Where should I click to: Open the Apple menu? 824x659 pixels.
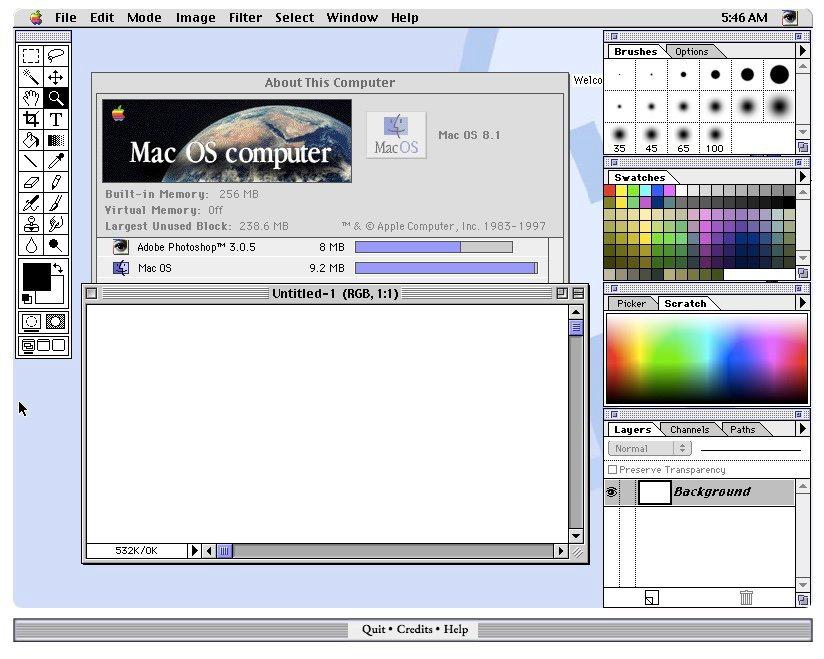pyautogui.click(x=36, y=18)
